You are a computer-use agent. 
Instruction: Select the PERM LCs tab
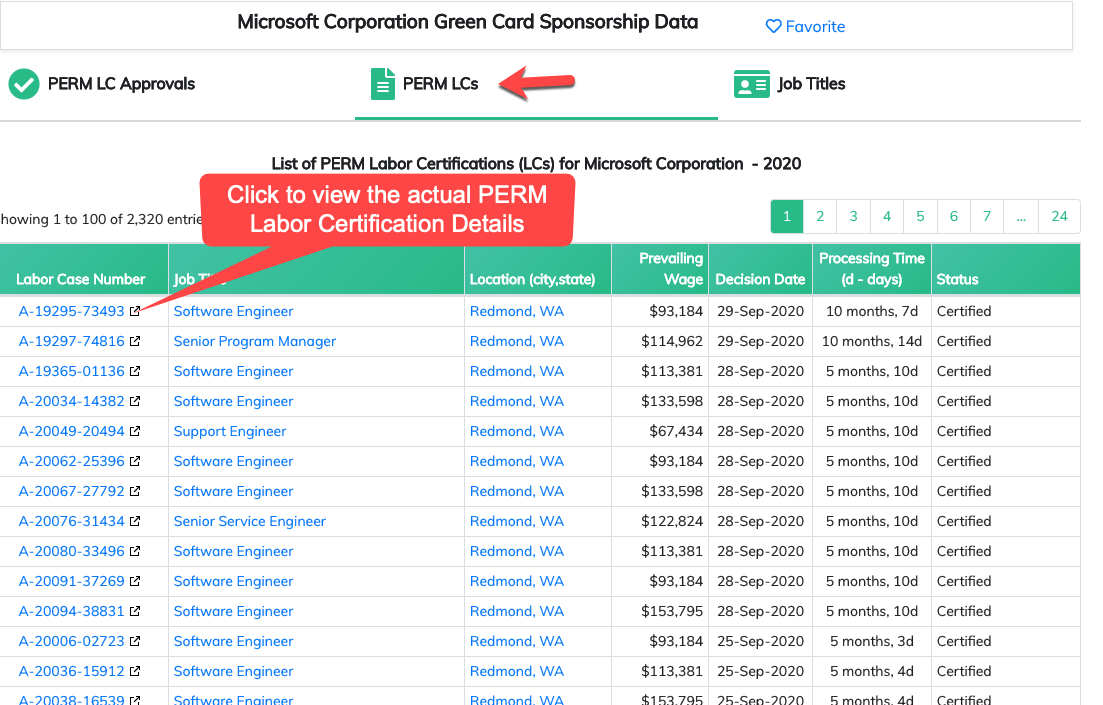tap(425, 84)
